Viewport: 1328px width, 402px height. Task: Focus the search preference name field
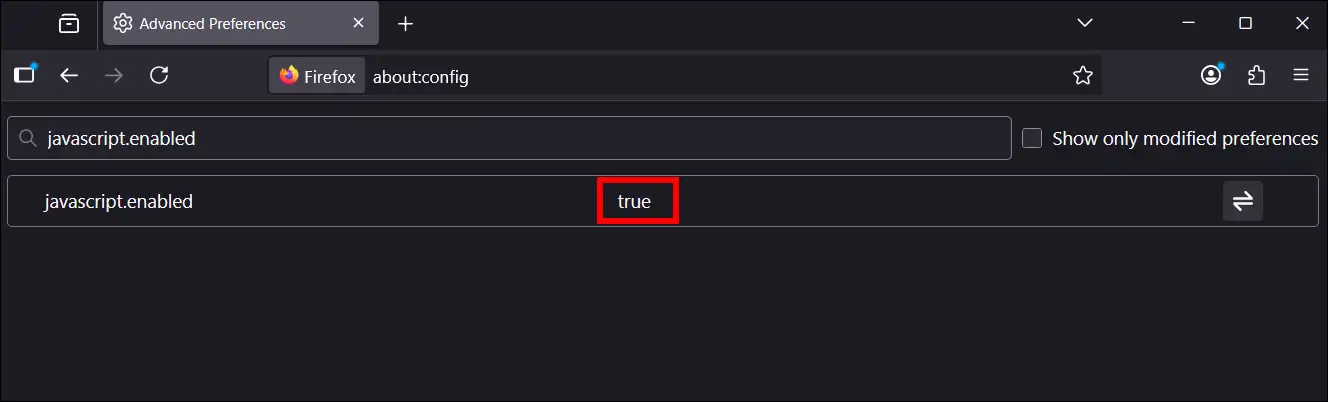point(520,139)
